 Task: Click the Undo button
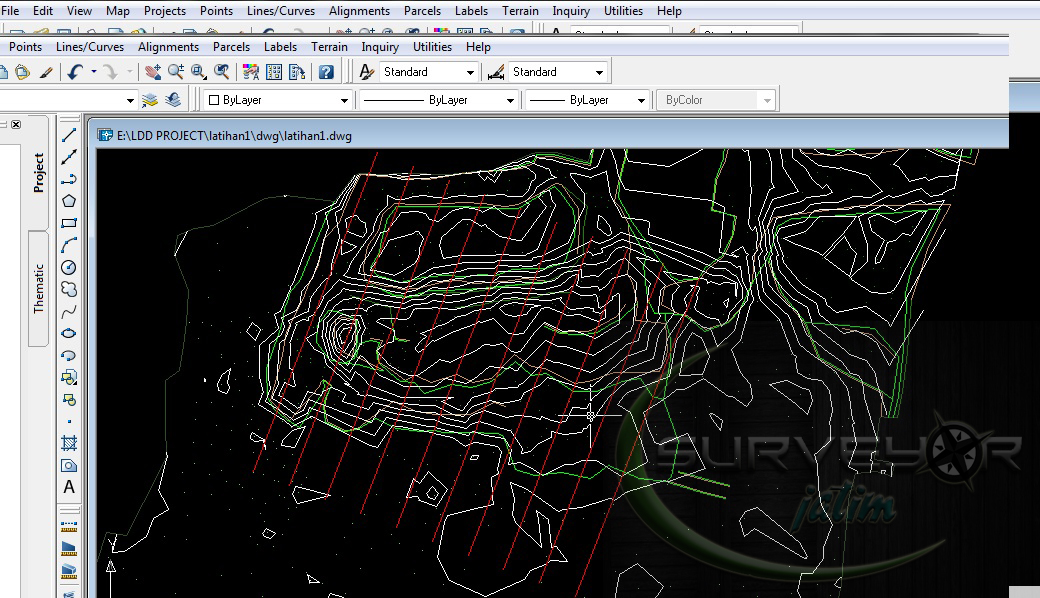point(75,71)
